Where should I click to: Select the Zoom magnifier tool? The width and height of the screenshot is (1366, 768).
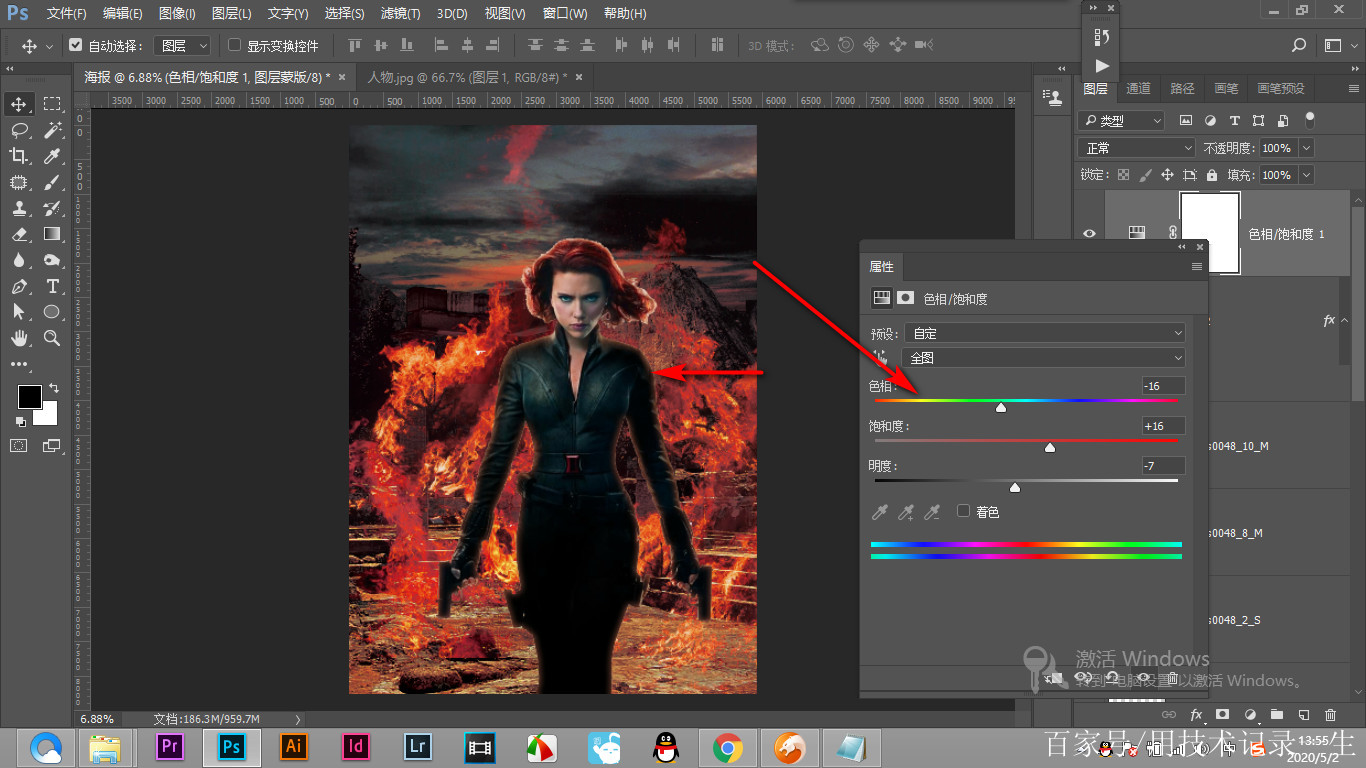pyautogui.click(x=52, y=338)
